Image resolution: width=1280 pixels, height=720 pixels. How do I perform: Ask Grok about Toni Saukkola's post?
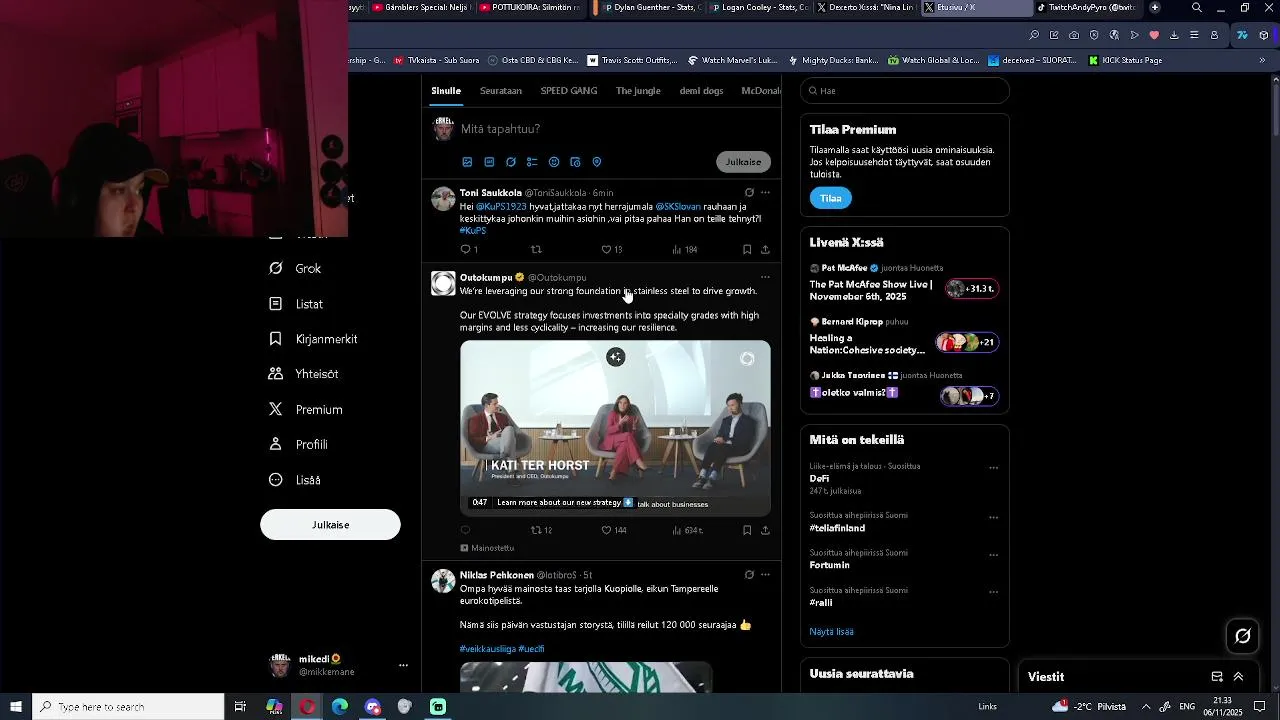click(749, 192)
